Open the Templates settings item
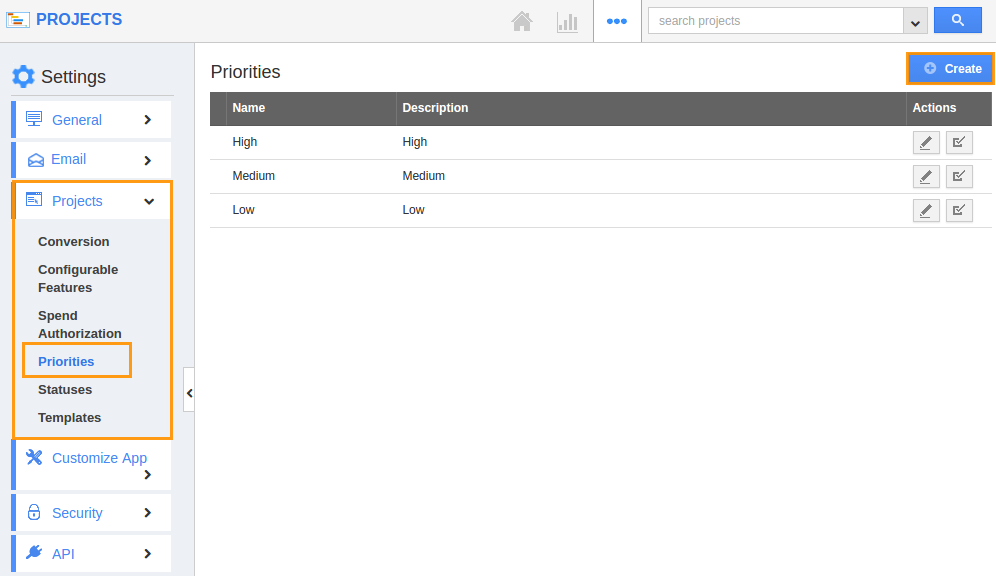Viewport: 996px width, 576px height. 69,418
